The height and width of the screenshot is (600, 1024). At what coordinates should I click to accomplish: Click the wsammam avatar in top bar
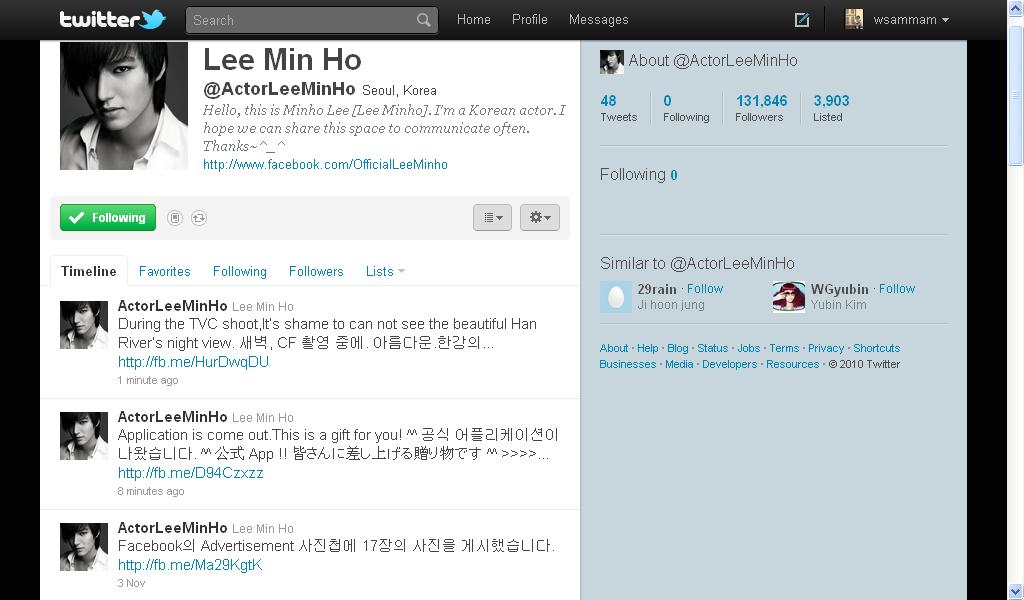pos(854,20)
